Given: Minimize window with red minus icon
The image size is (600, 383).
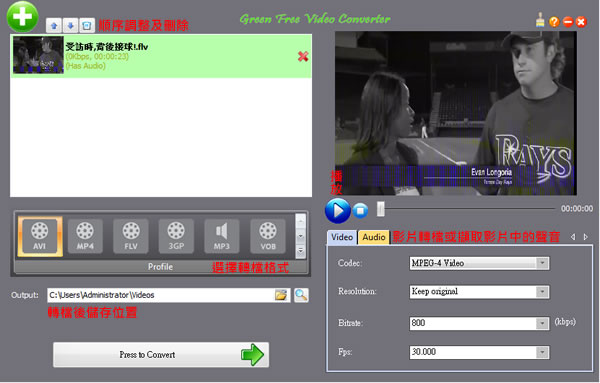Looking at the screenshot, I should (x=568, y=22).
